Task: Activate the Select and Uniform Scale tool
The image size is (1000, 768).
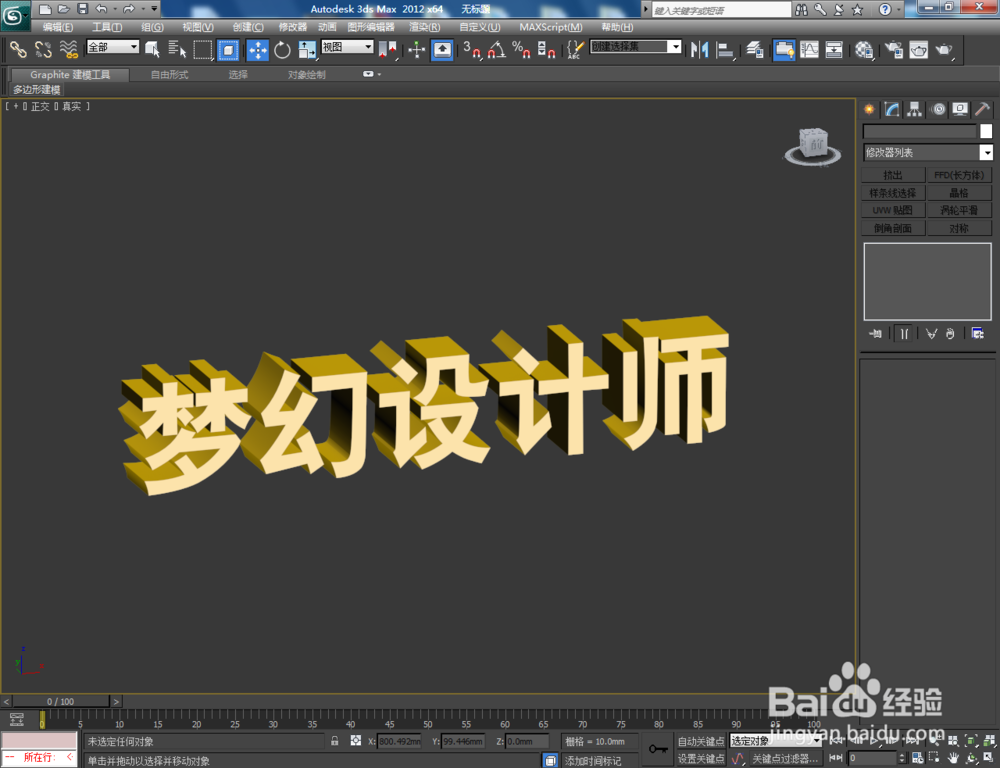Action: [307, 49]
